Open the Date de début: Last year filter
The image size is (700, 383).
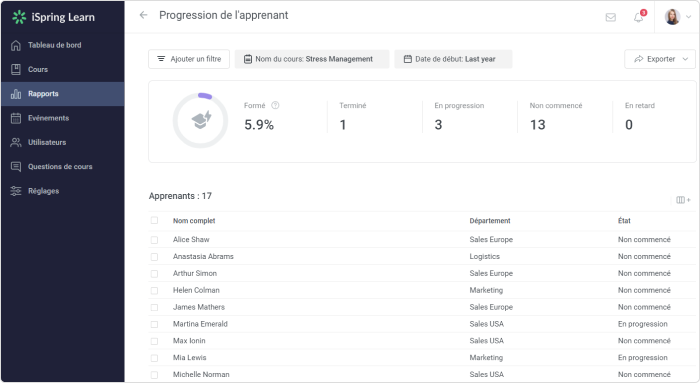click(453, 59)
